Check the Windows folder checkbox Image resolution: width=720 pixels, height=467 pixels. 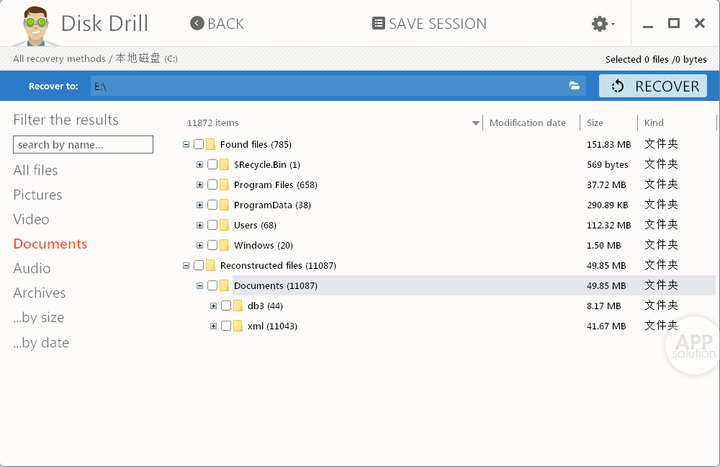[212, 245]
